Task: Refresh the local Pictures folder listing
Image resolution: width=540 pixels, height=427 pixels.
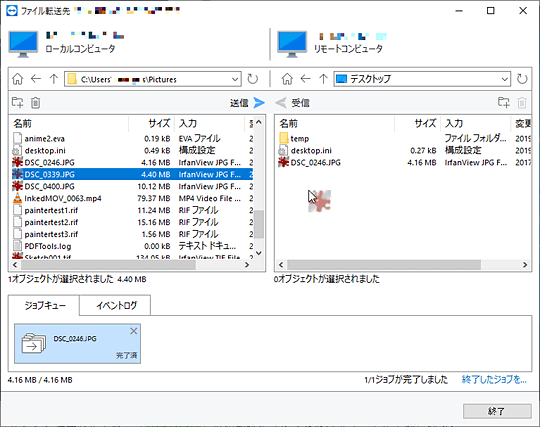Action: pos(253,79)
